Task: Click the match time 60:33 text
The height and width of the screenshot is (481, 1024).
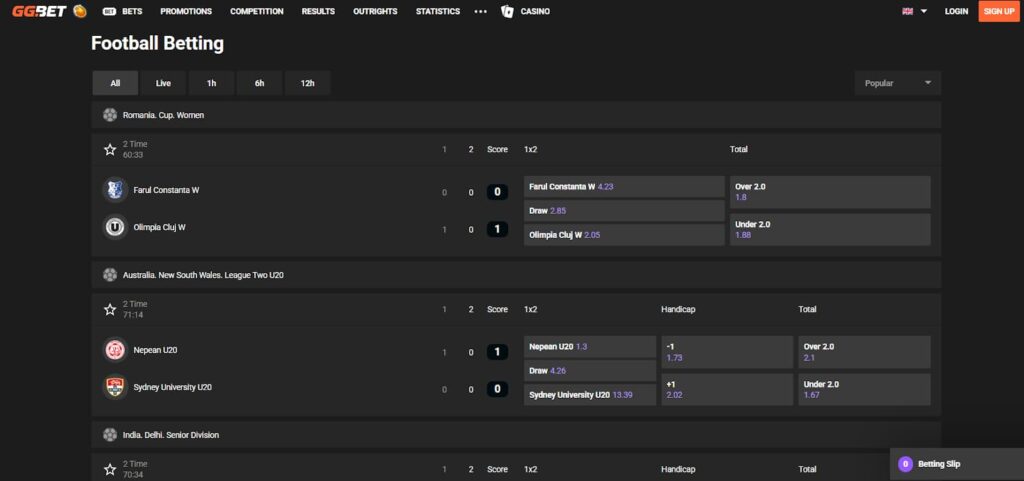Action: click(133, 155)
